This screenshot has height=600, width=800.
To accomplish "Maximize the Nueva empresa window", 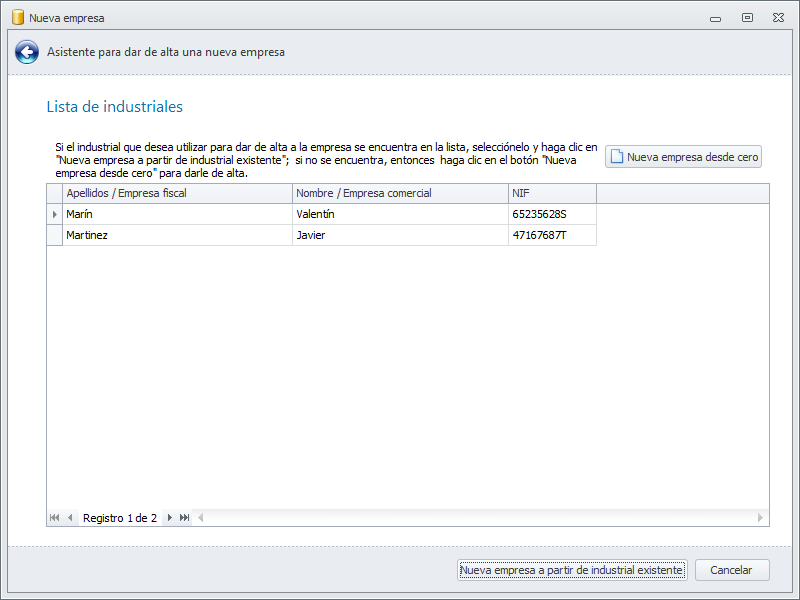I will [x=747, y=17].
